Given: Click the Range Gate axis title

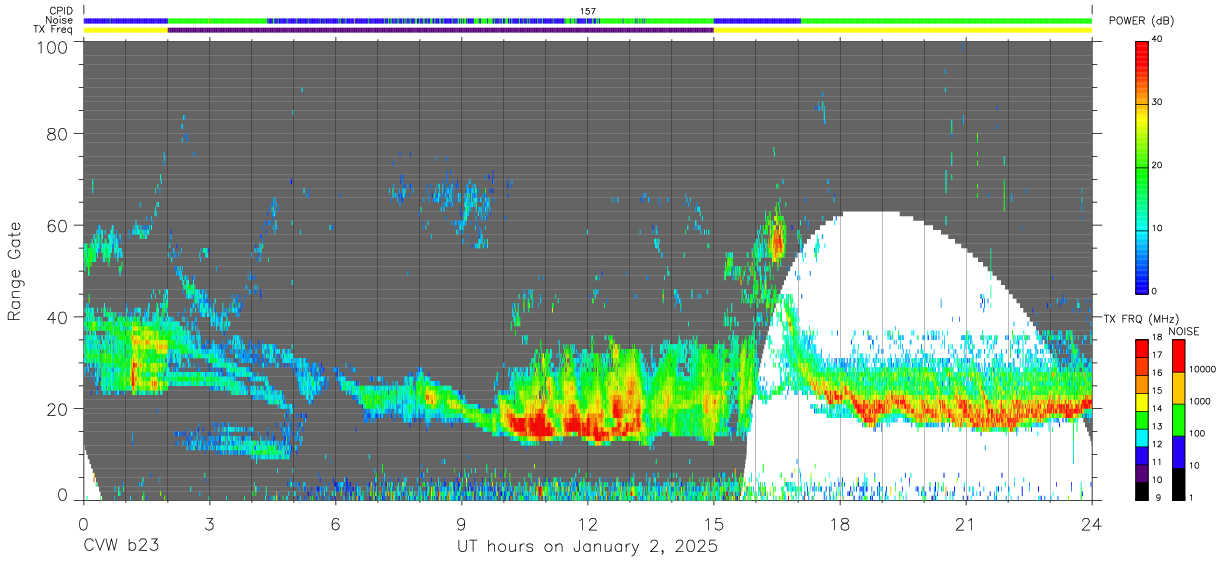Looking at the screenshot, I should click(15, 272).
